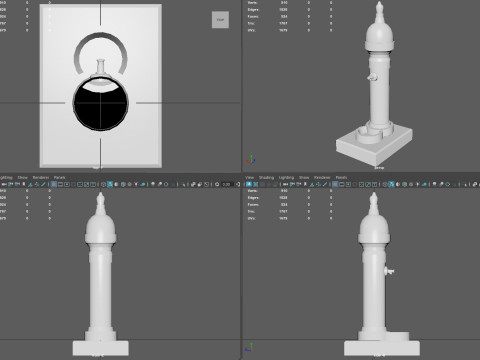Toggle Grid display in lower-left panel toolbar
This screenshot has height=360, width=480.
point(53,184)
